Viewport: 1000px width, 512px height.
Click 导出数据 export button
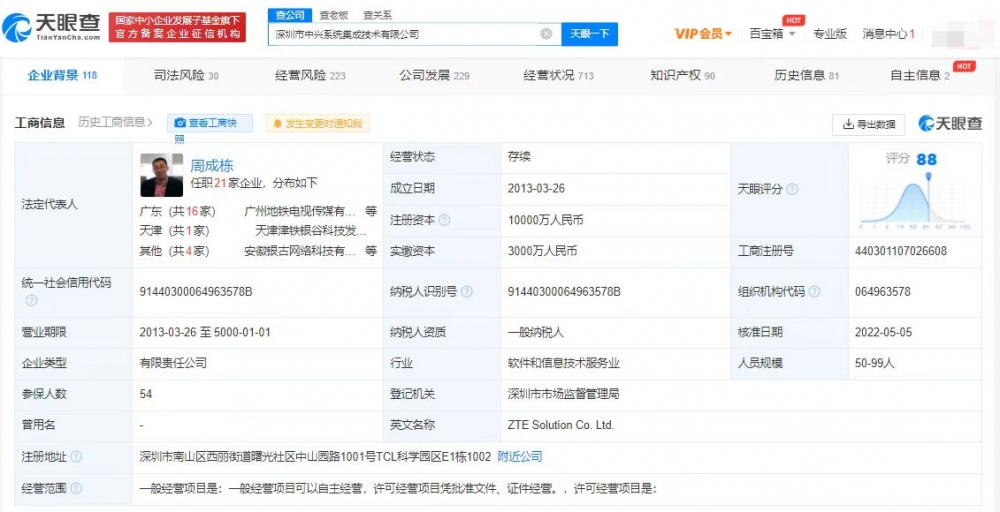pos(869,124)
